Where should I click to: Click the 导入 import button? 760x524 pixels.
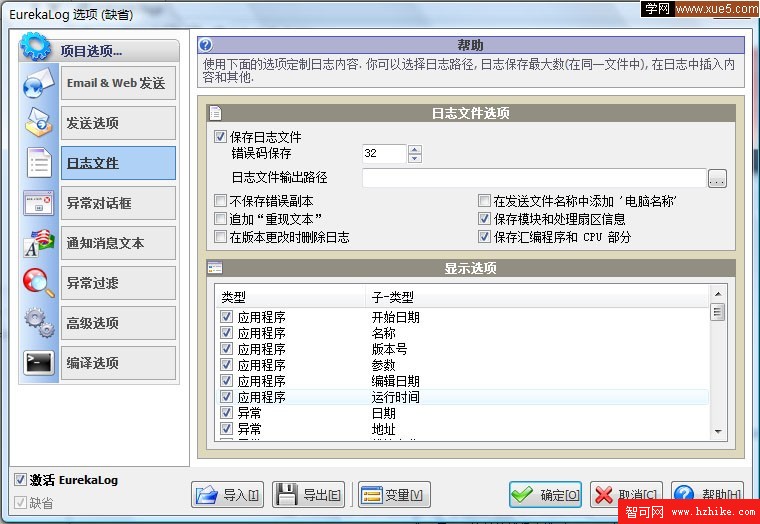click(227, 494)
